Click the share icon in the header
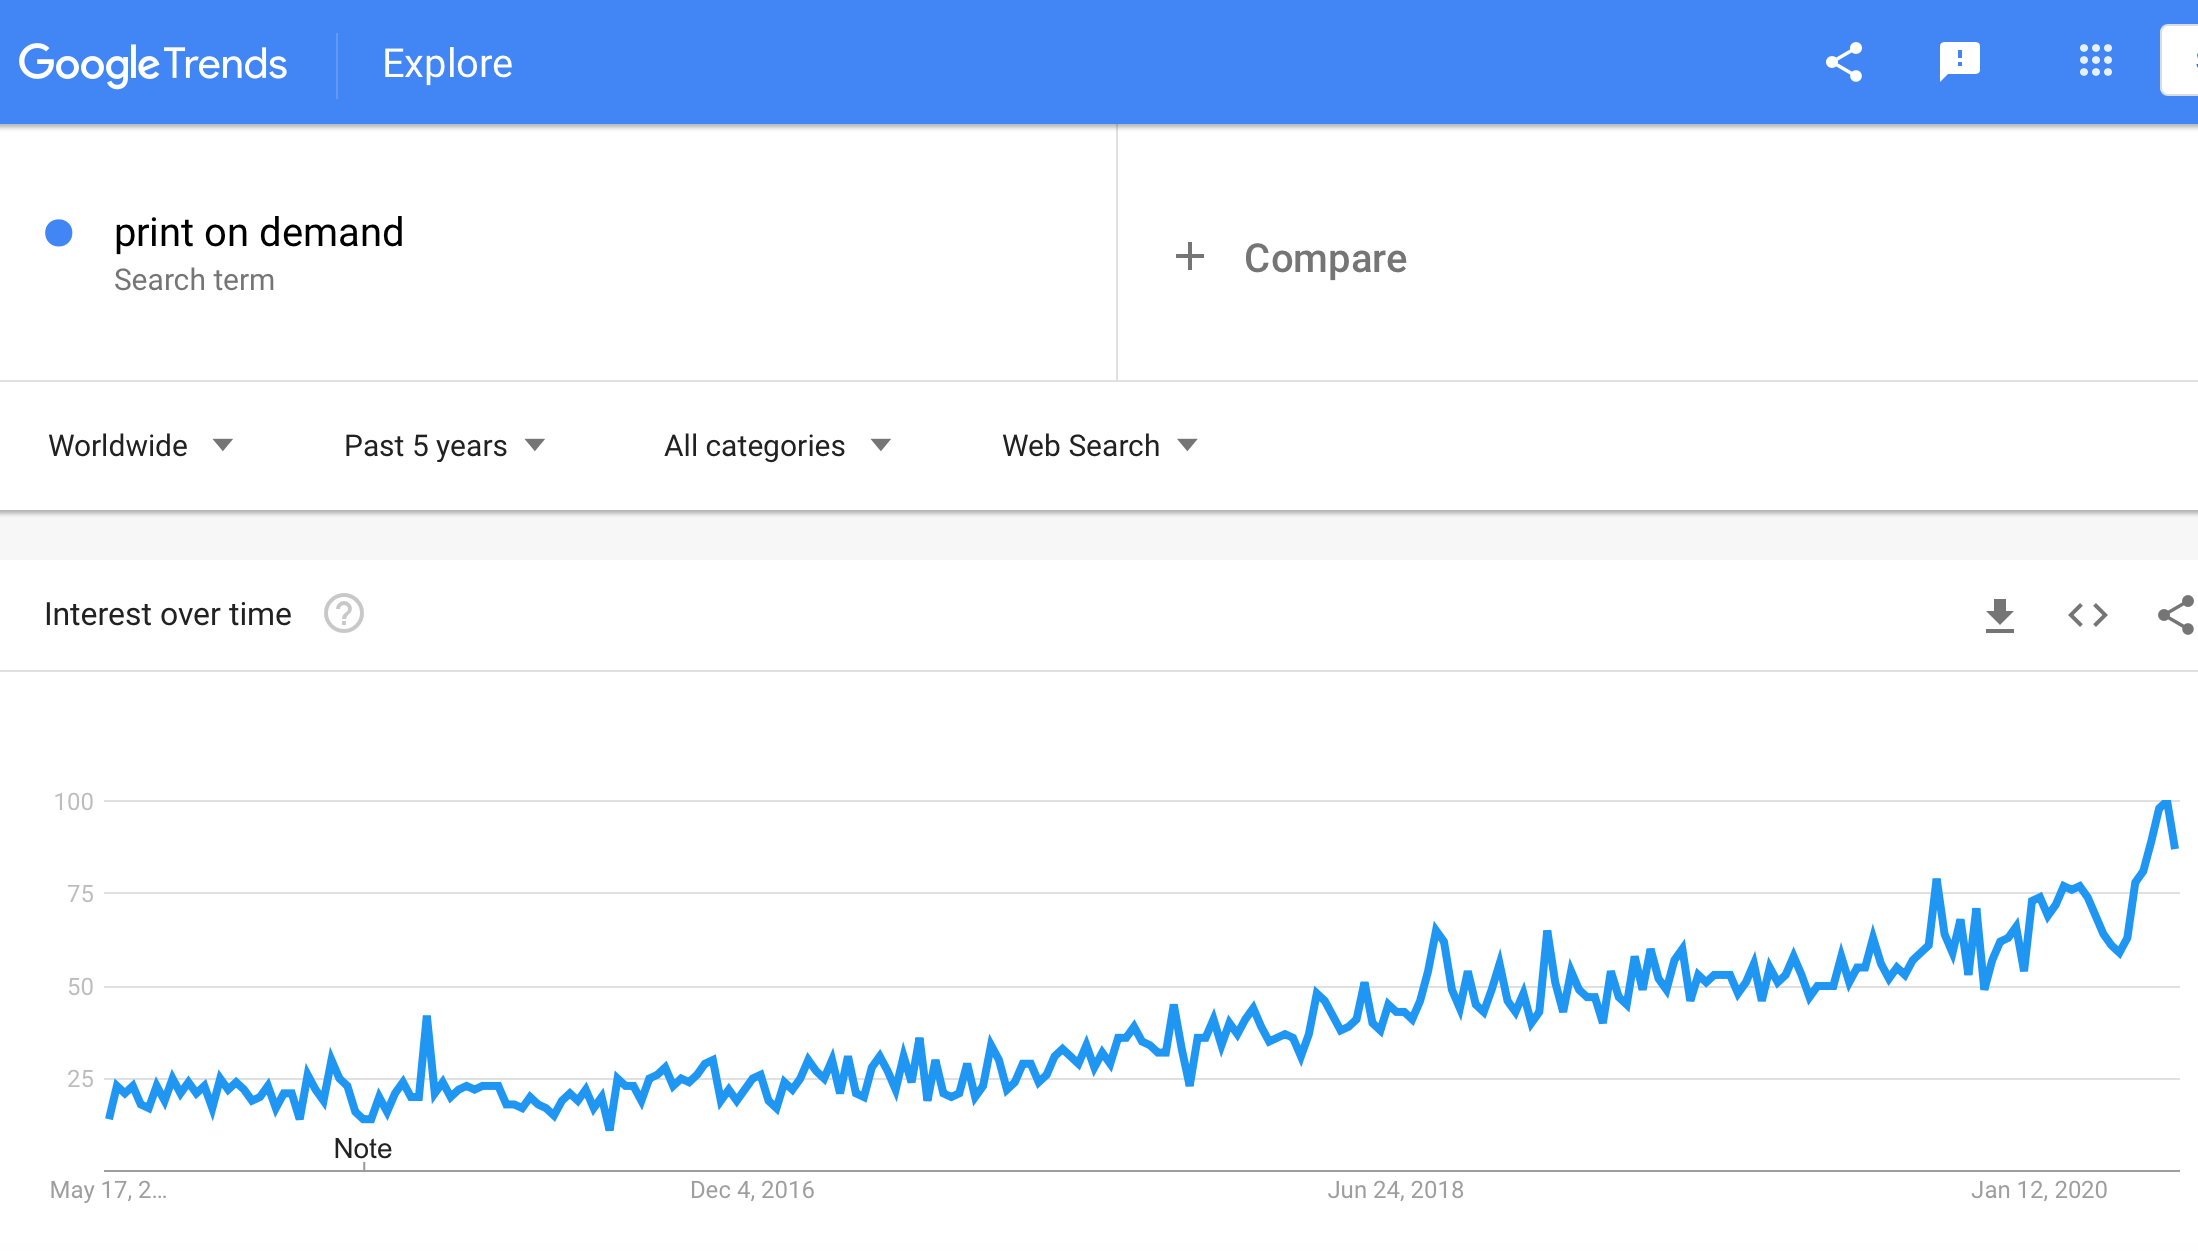This screenshot has width=2198, height=1251. 1843,62
